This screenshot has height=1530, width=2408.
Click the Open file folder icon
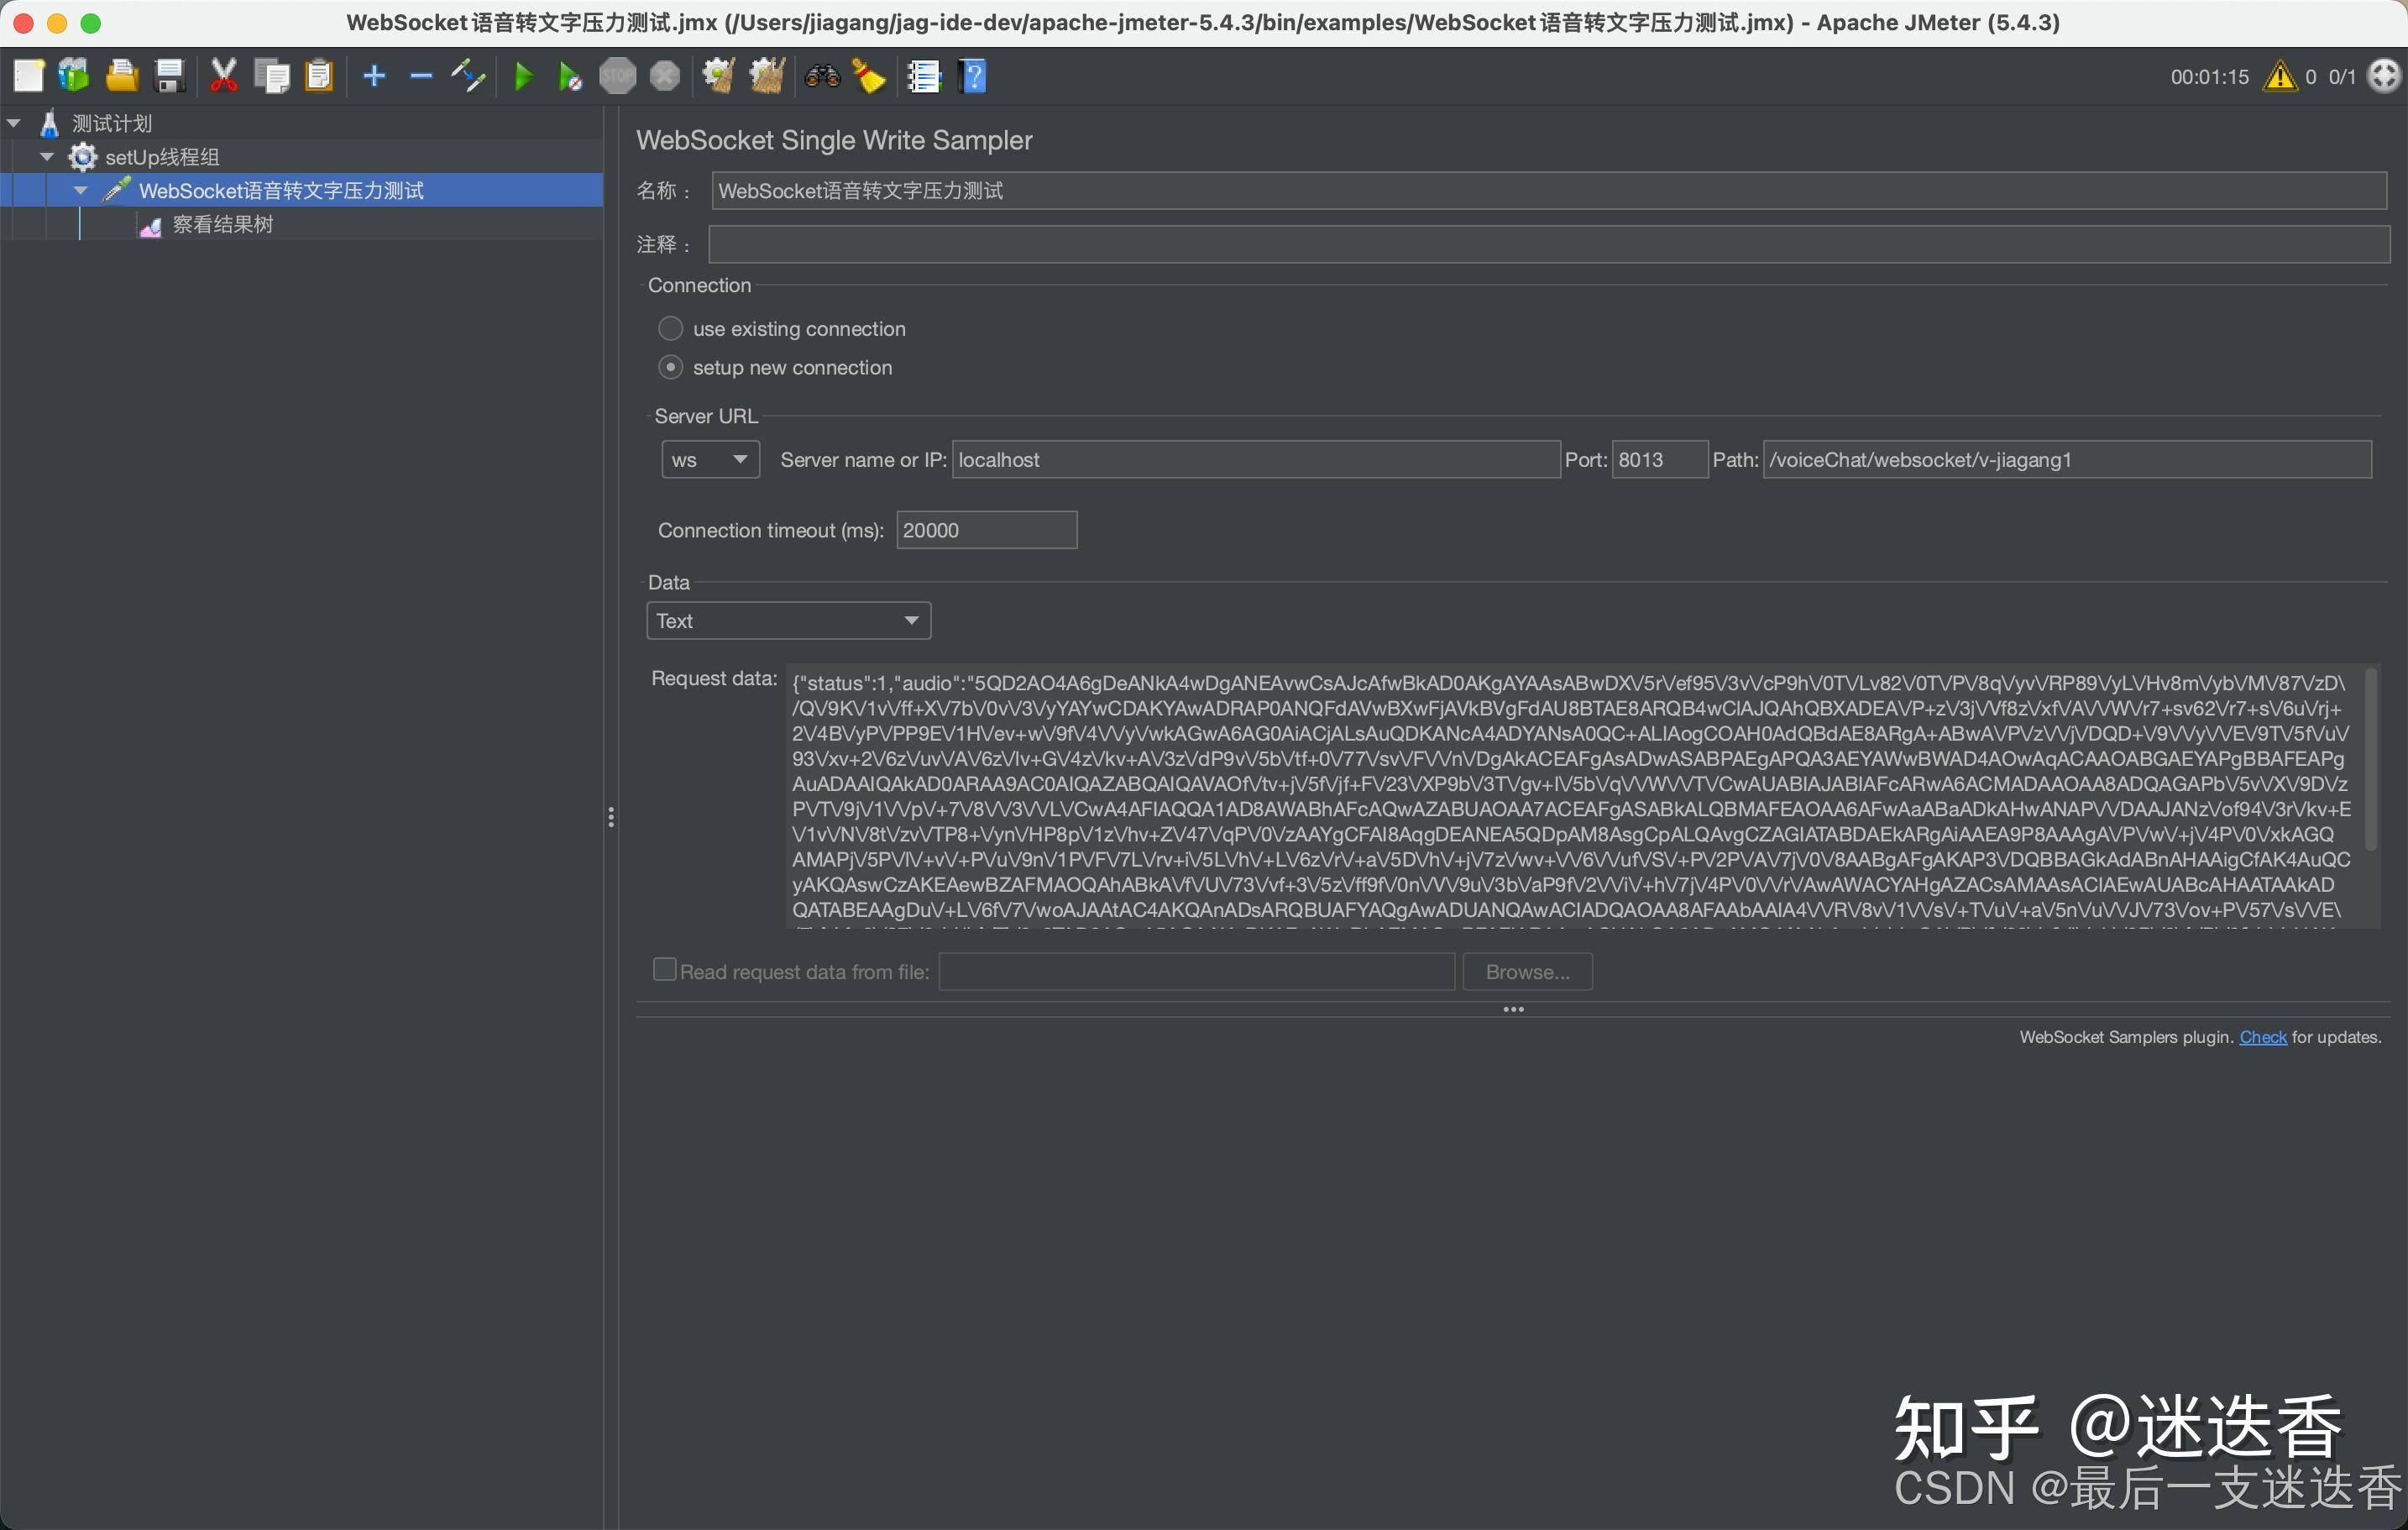coord(122,76)
